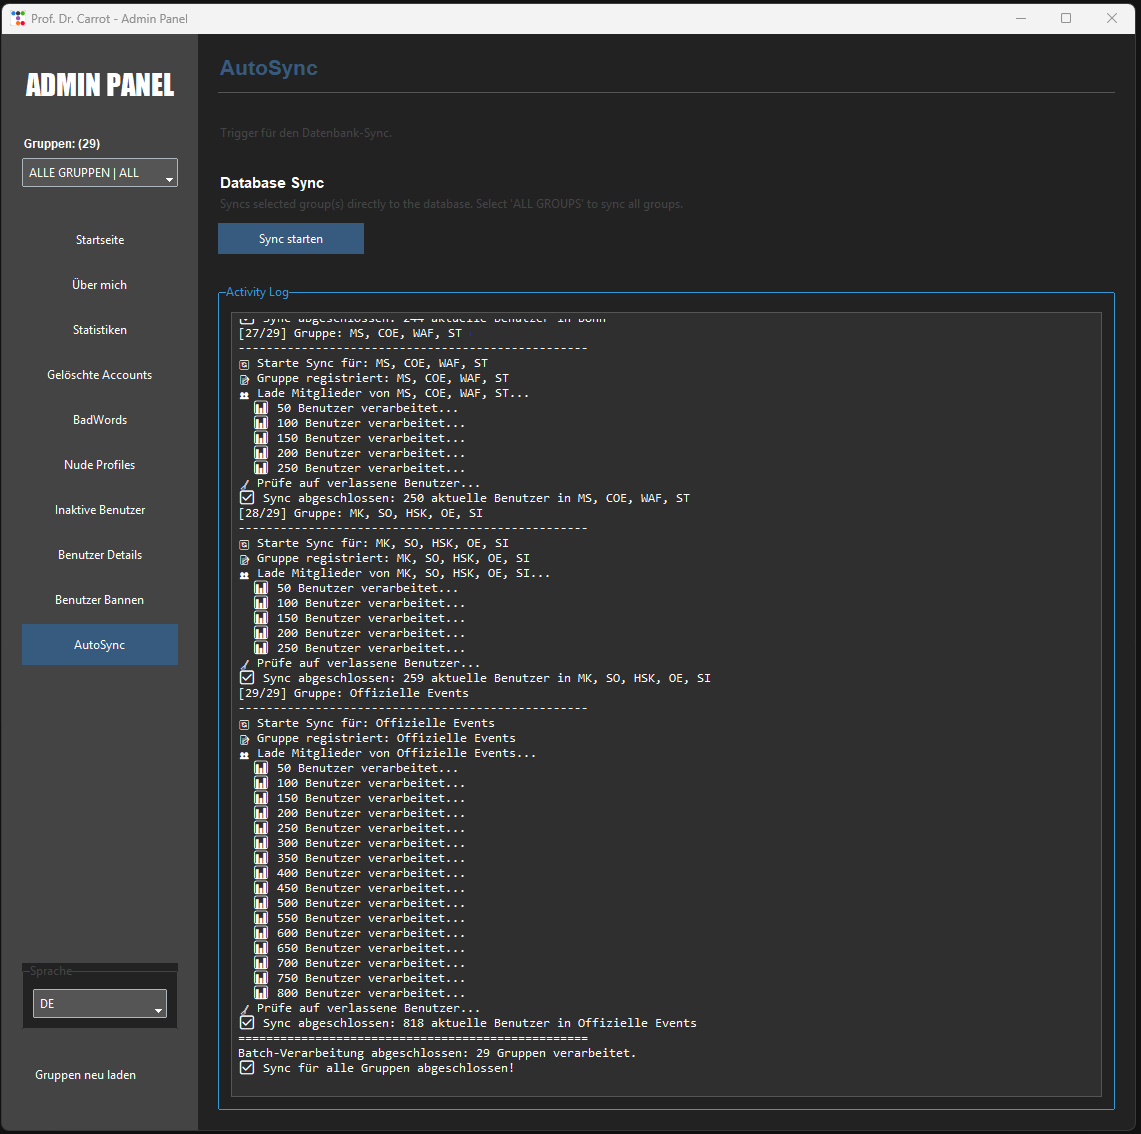Click icon beside "Starte Sync für: MK, SO, HSK, OE, SI"

click(244, 544)
